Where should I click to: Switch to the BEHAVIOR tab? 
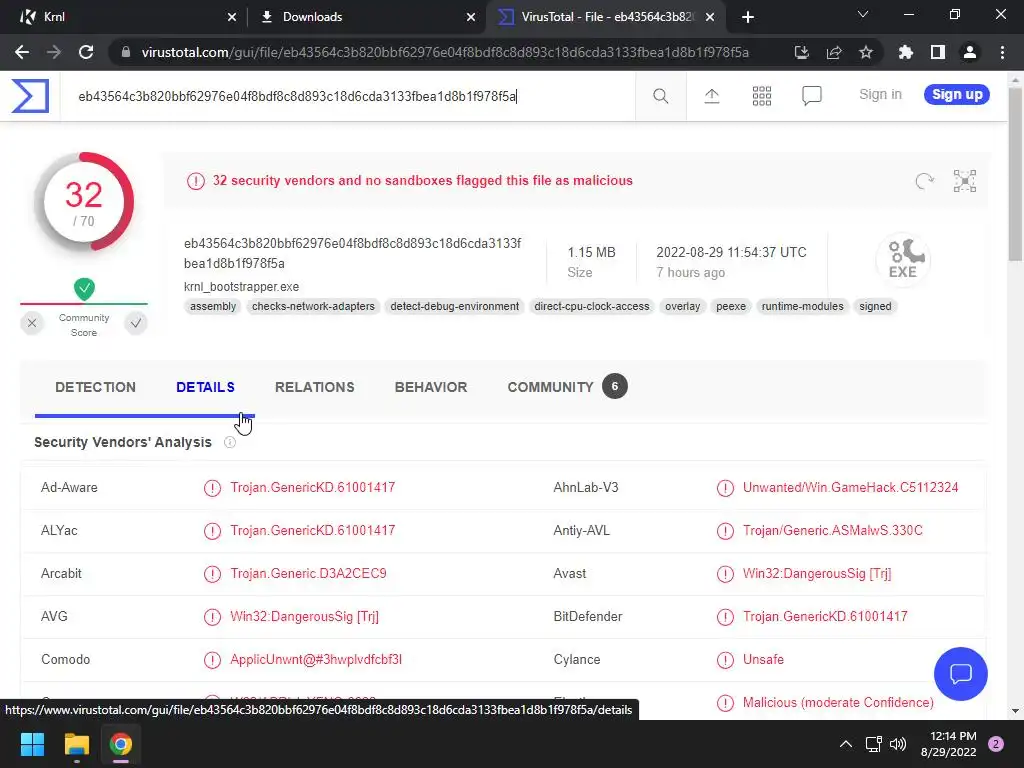tap(431, 387)
